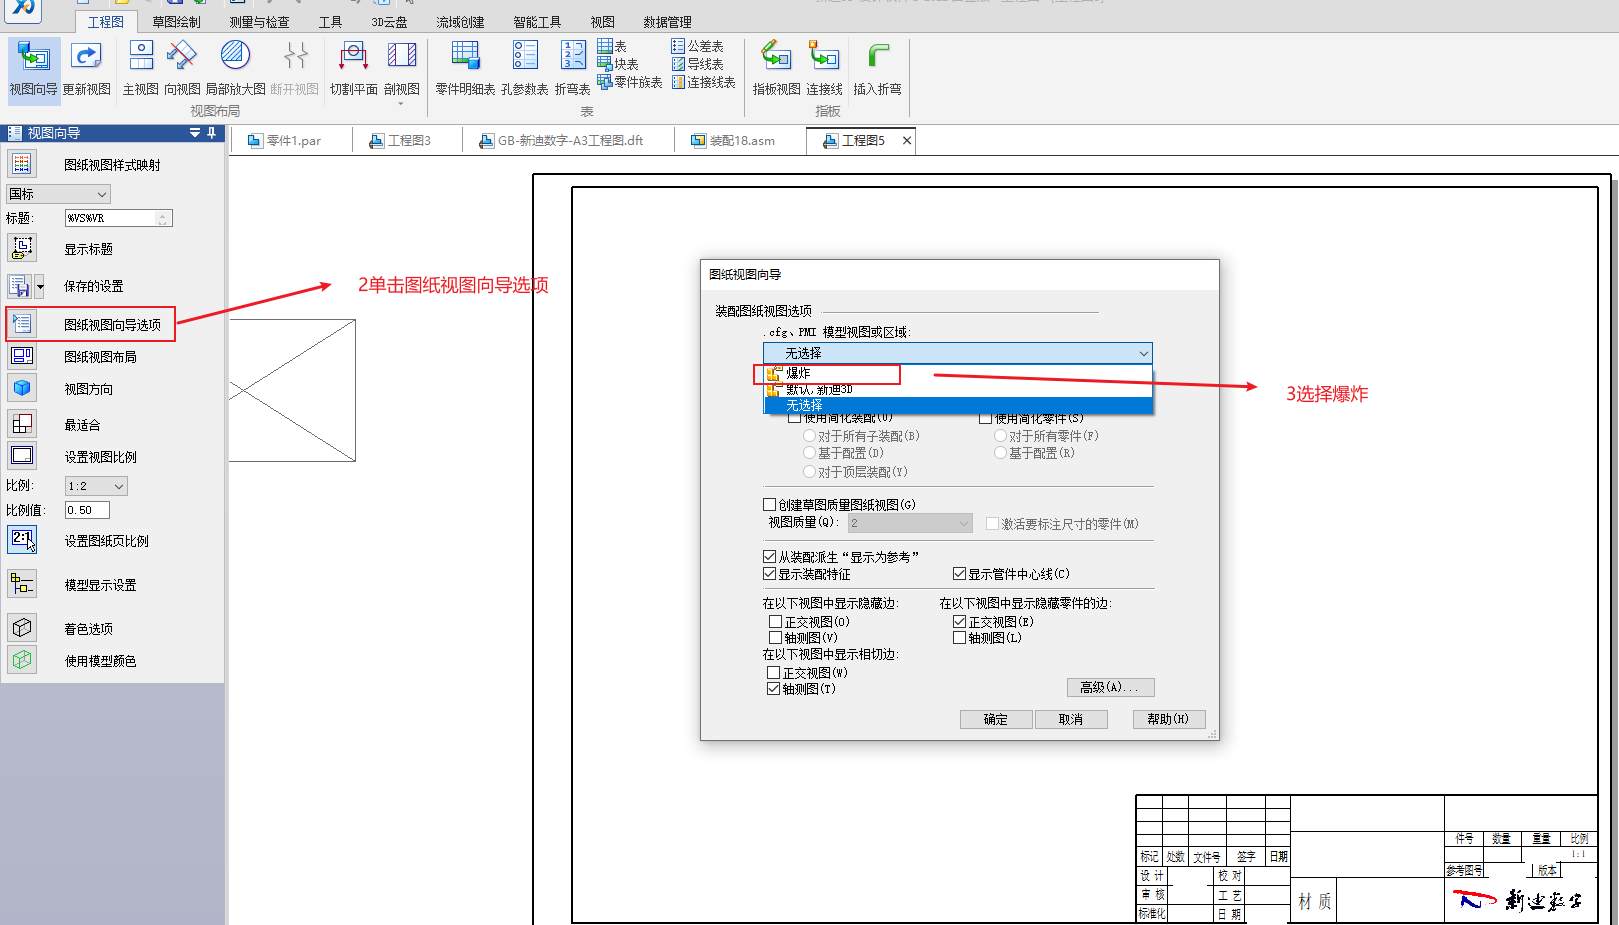Click the 视图方向 view orientation icon
Viewport: 1619px width, 925px height.
tap(22, 388)
